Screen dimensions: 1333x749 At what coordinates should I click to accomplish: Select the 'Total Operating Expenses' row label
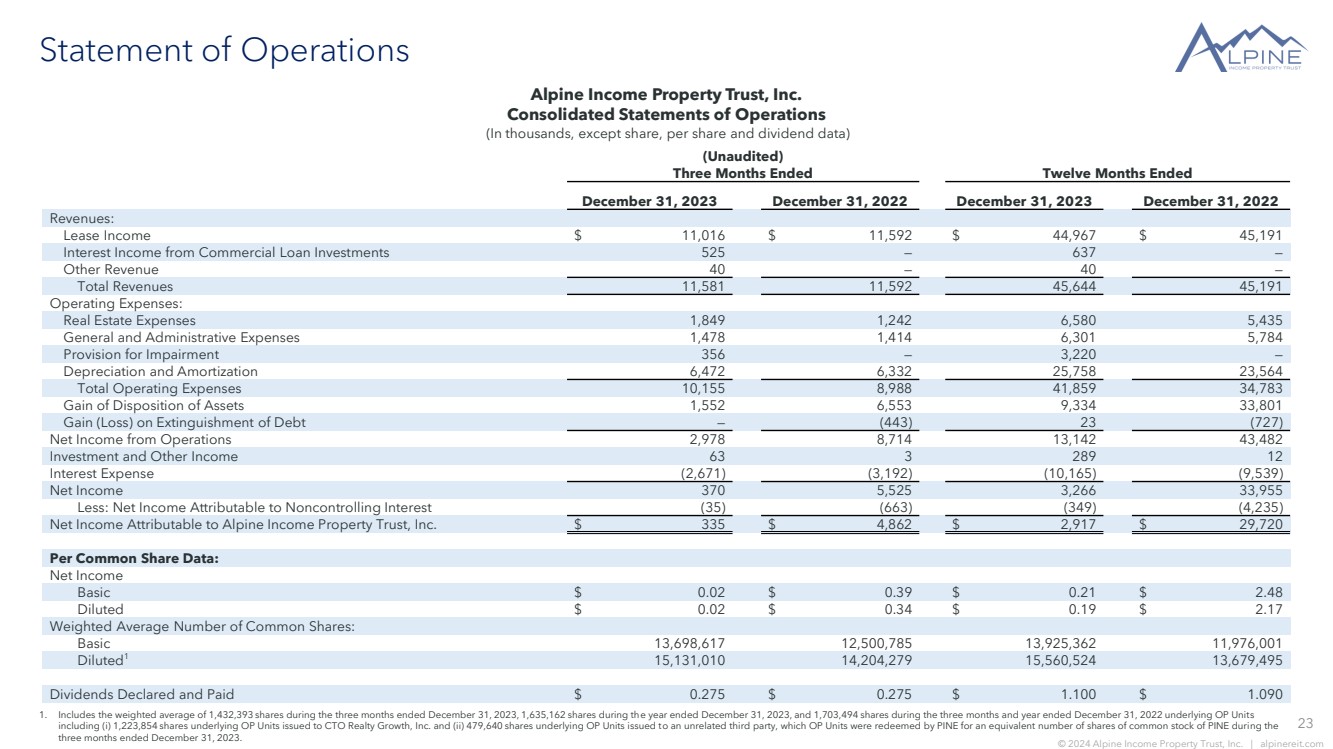tap(159, 388)
